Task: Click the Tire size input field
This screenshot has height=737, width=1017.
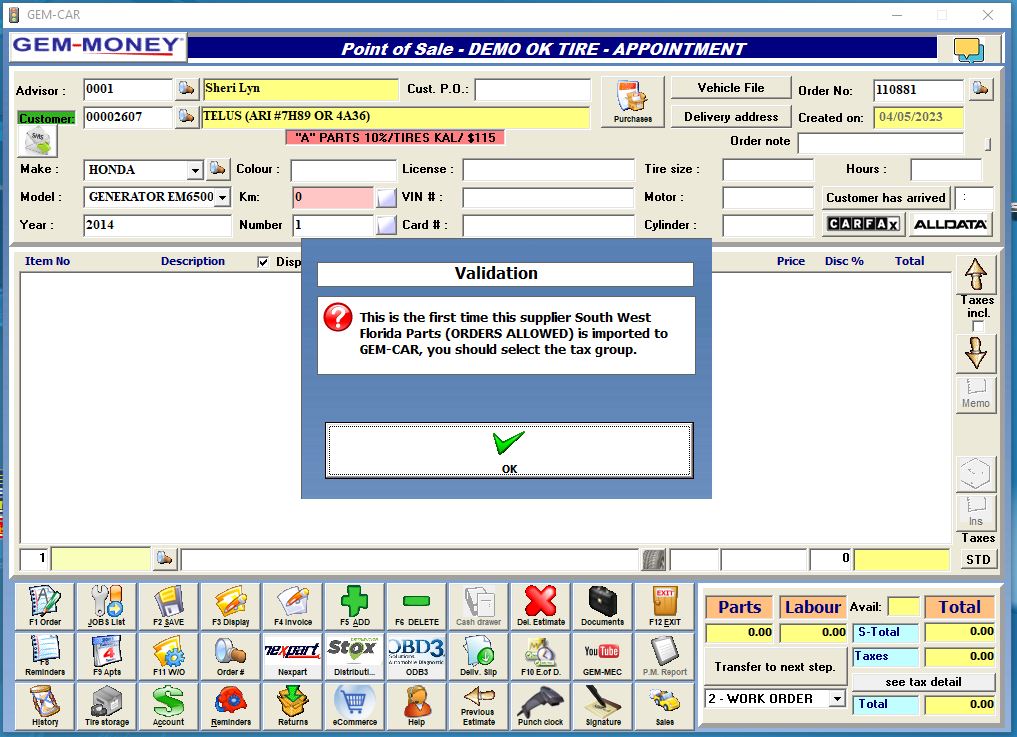Action: tap(768, 170)
